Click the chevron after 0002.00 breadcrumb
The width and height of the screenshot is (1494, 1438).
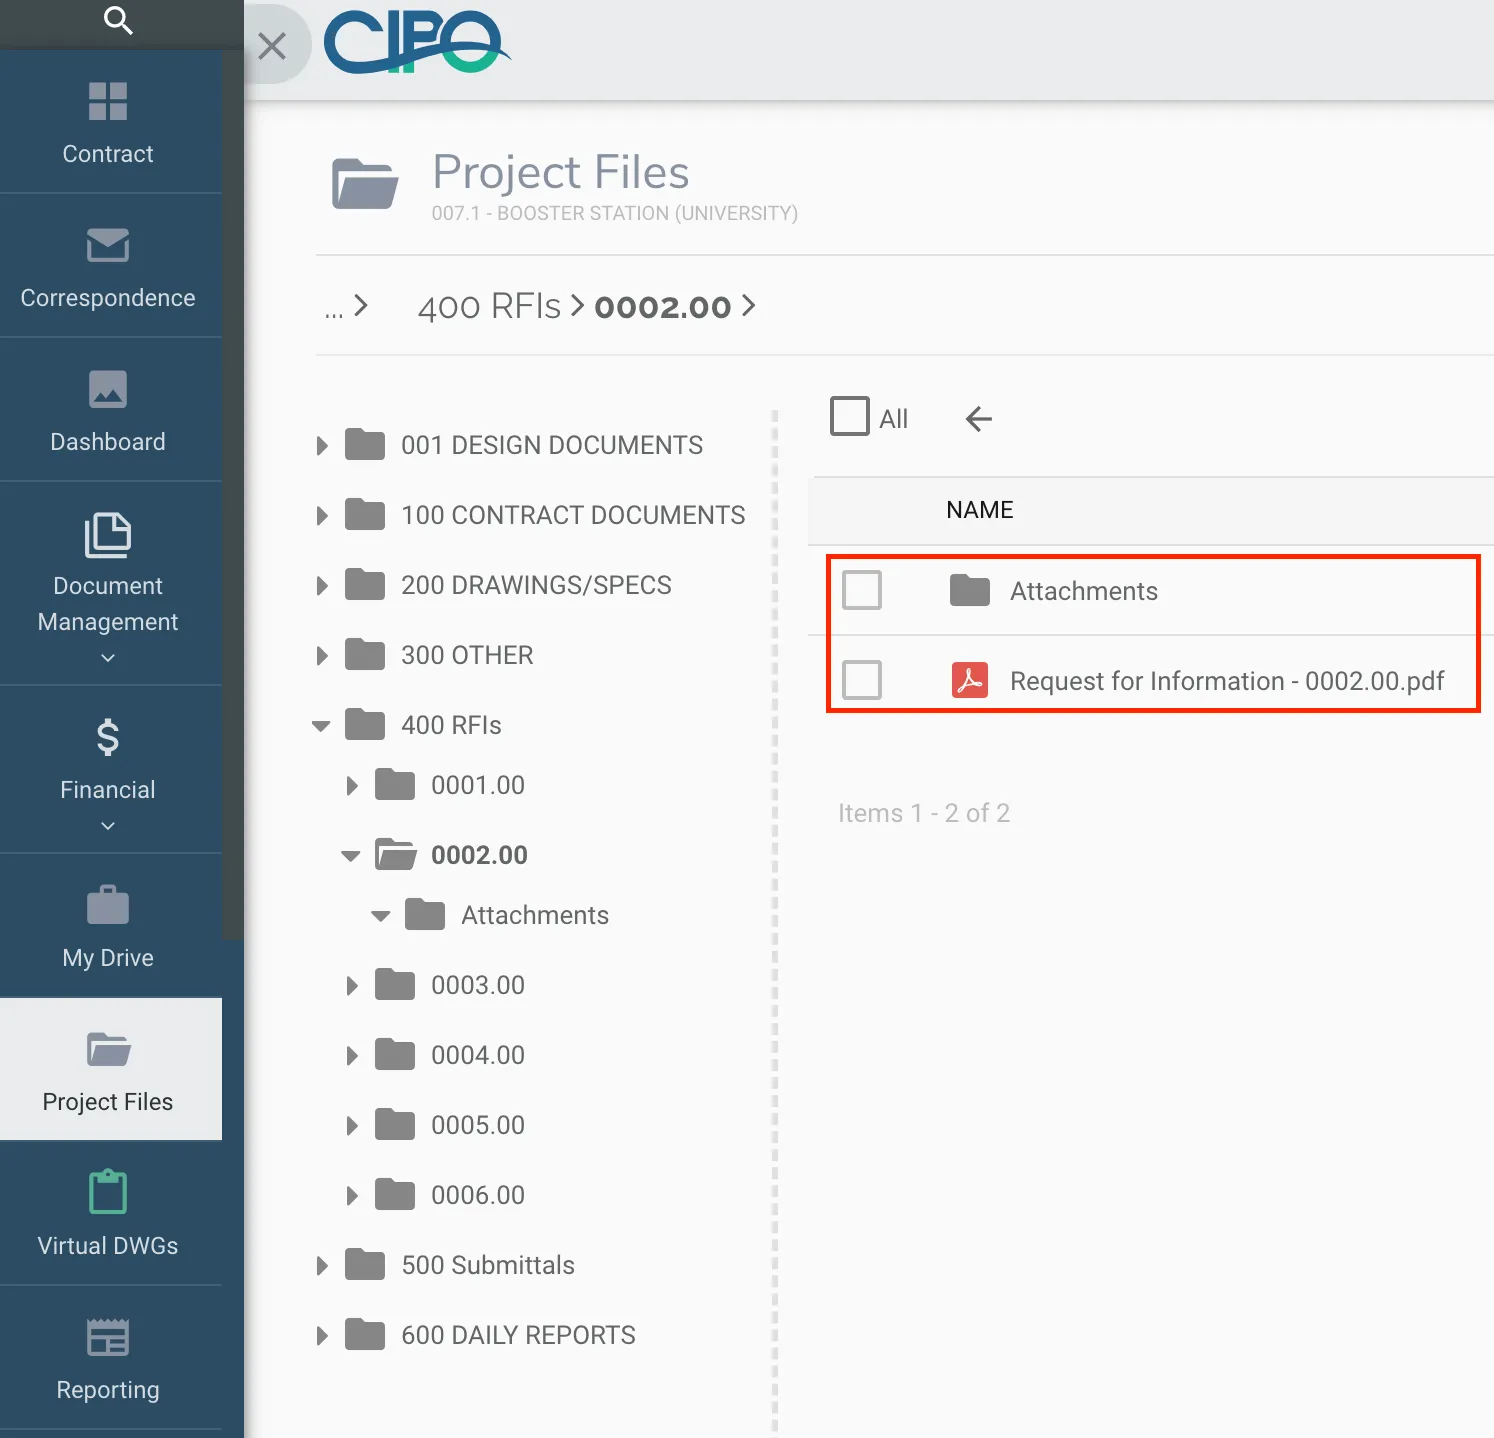click(x=748, y=305)
